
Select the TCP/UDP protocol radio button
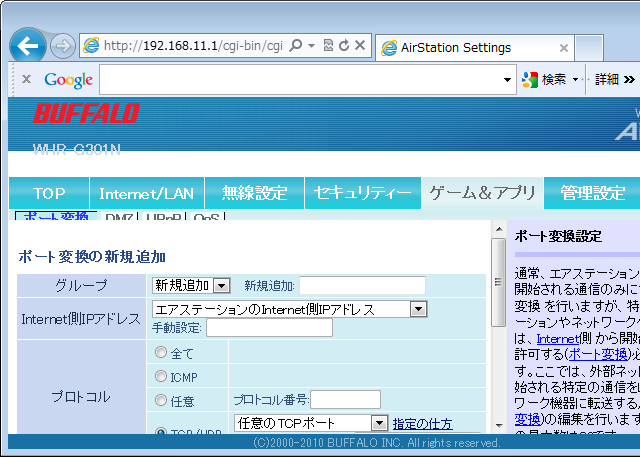pos(161,431)
